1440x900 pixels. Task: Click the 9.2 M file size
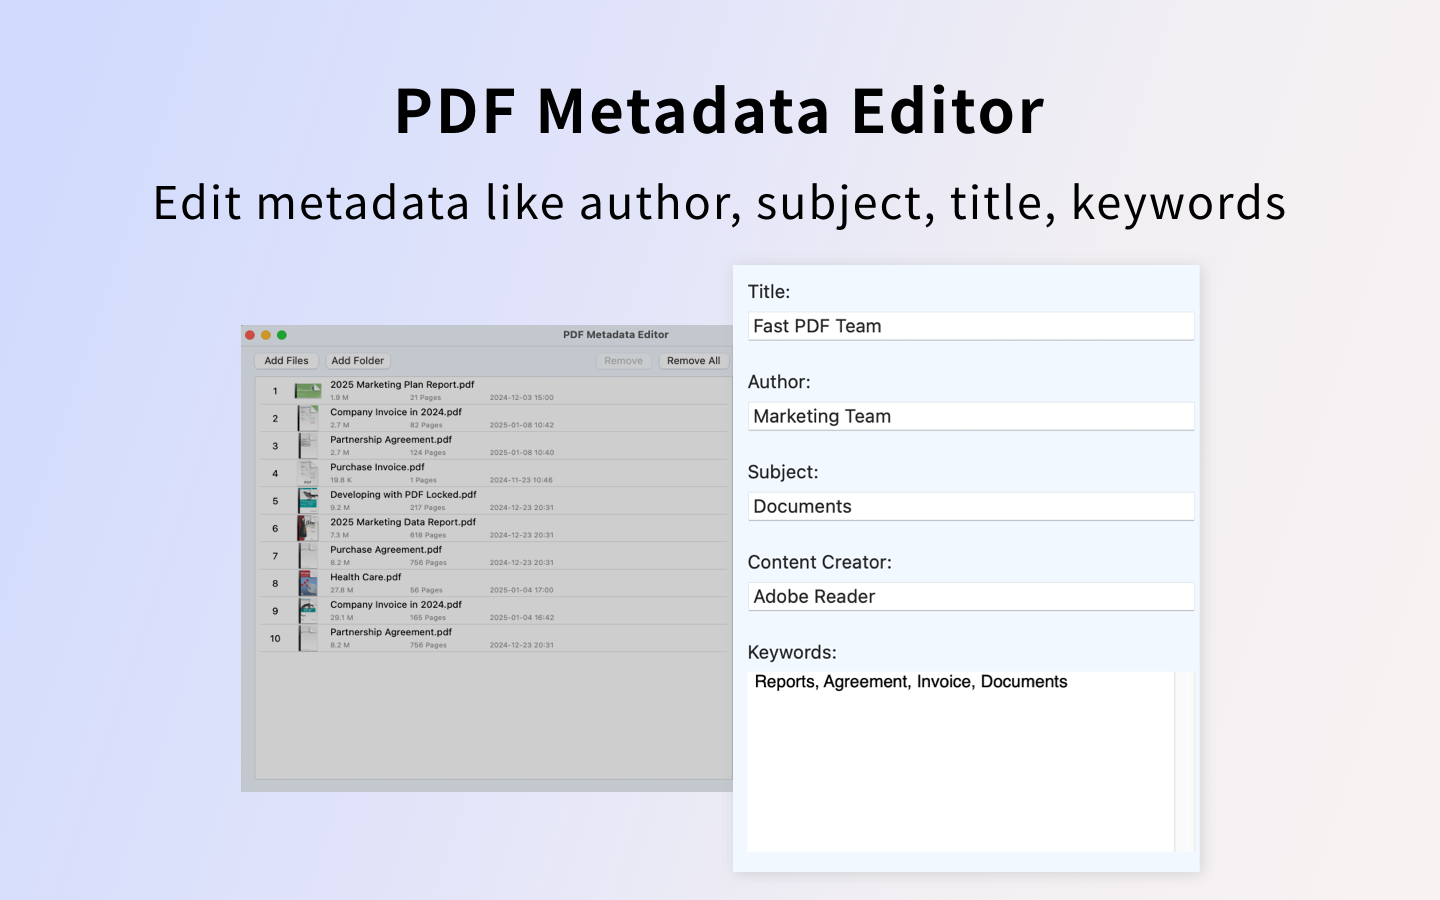point(340,508)
